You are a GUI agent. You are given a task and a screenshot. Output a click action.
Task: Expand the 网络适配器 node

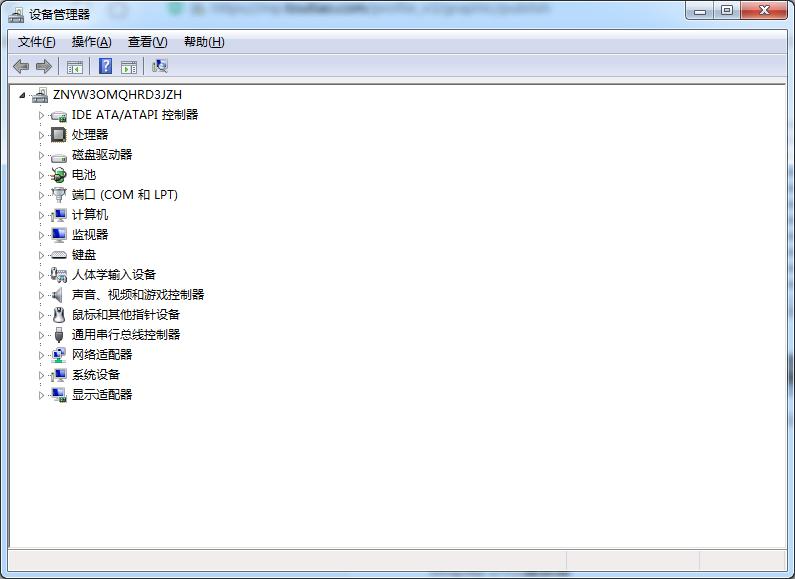coord(41,355)
